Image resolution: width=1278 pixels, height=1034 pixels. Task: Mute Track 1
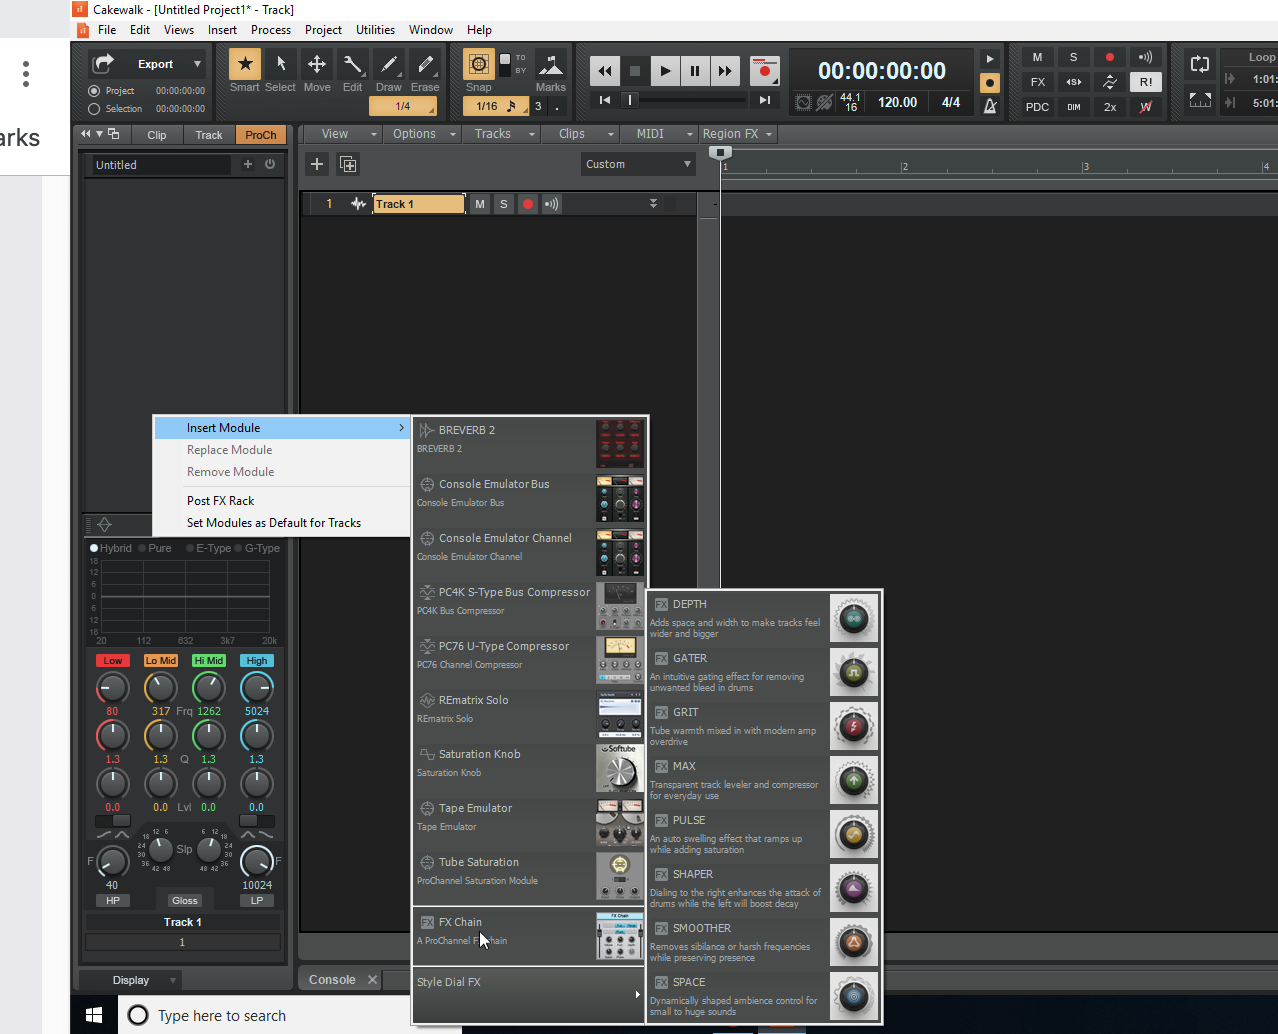click(x=480, y=204)
